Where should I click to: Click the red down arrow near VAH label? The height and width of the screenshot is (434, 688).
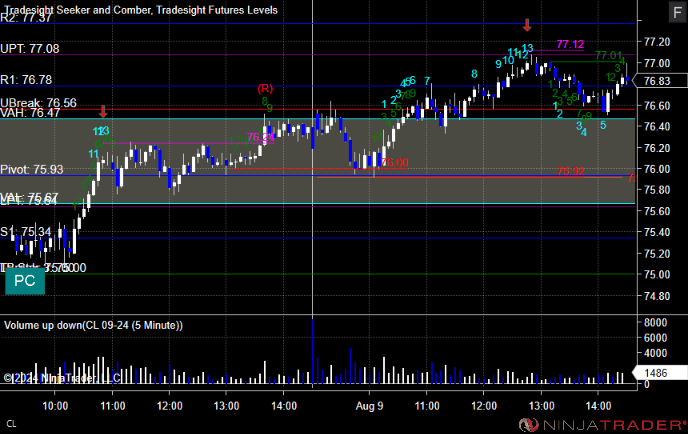[x=103, y=111]
